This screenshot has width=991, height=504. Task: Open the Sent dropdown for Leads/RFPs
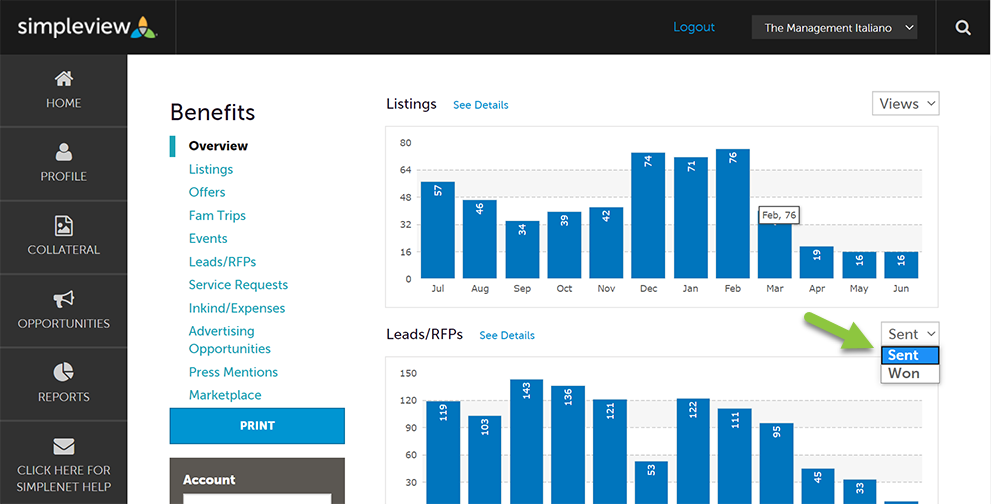point(910,334)
